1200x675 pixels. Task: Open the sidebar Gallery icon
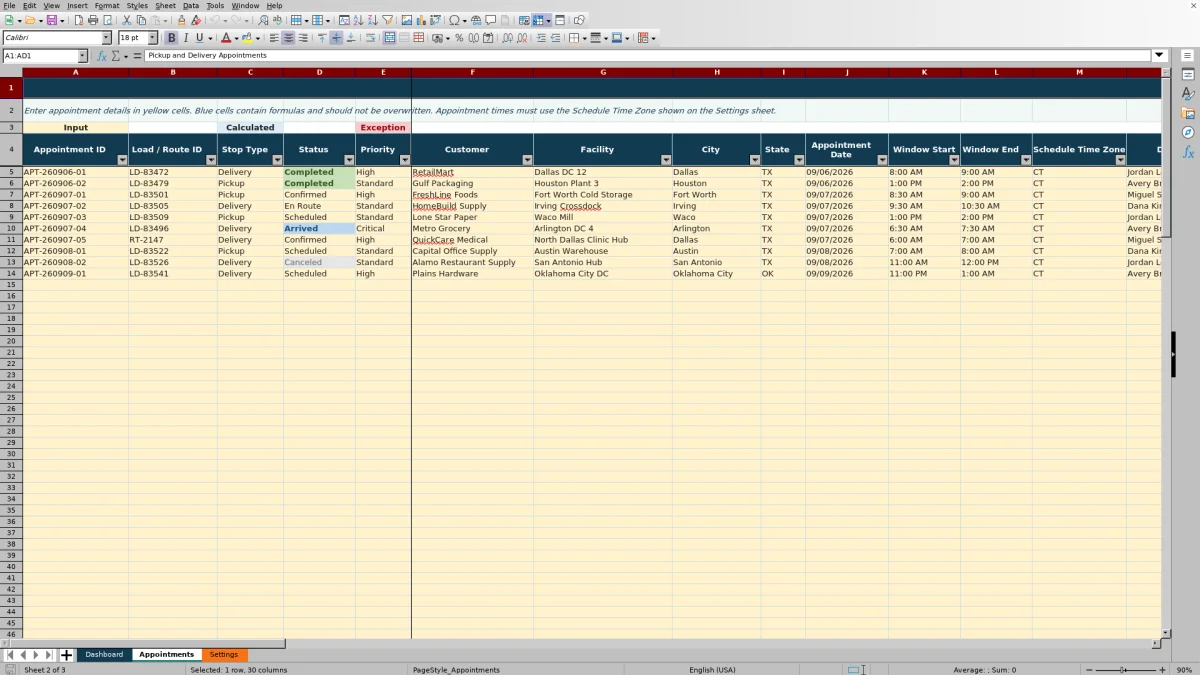pyautogui.click(x=1188, y=113)
